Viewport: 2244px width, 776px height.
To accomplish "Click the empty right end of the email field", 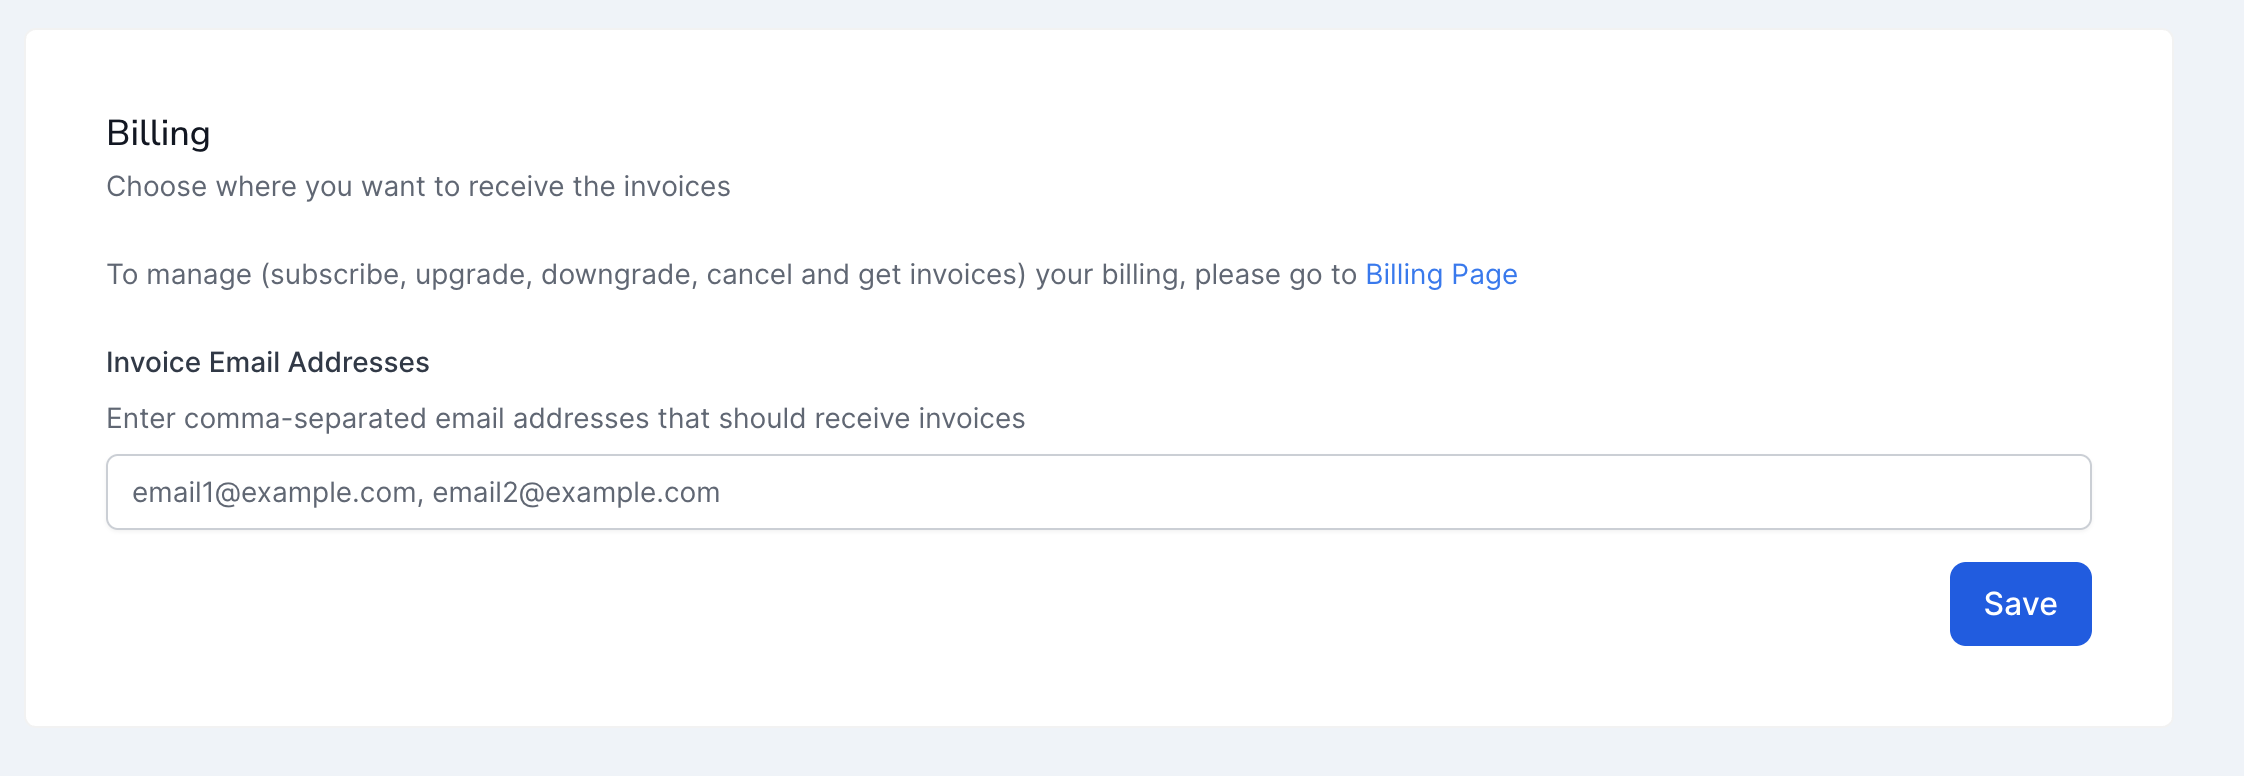I will [x=1900, y=492].
